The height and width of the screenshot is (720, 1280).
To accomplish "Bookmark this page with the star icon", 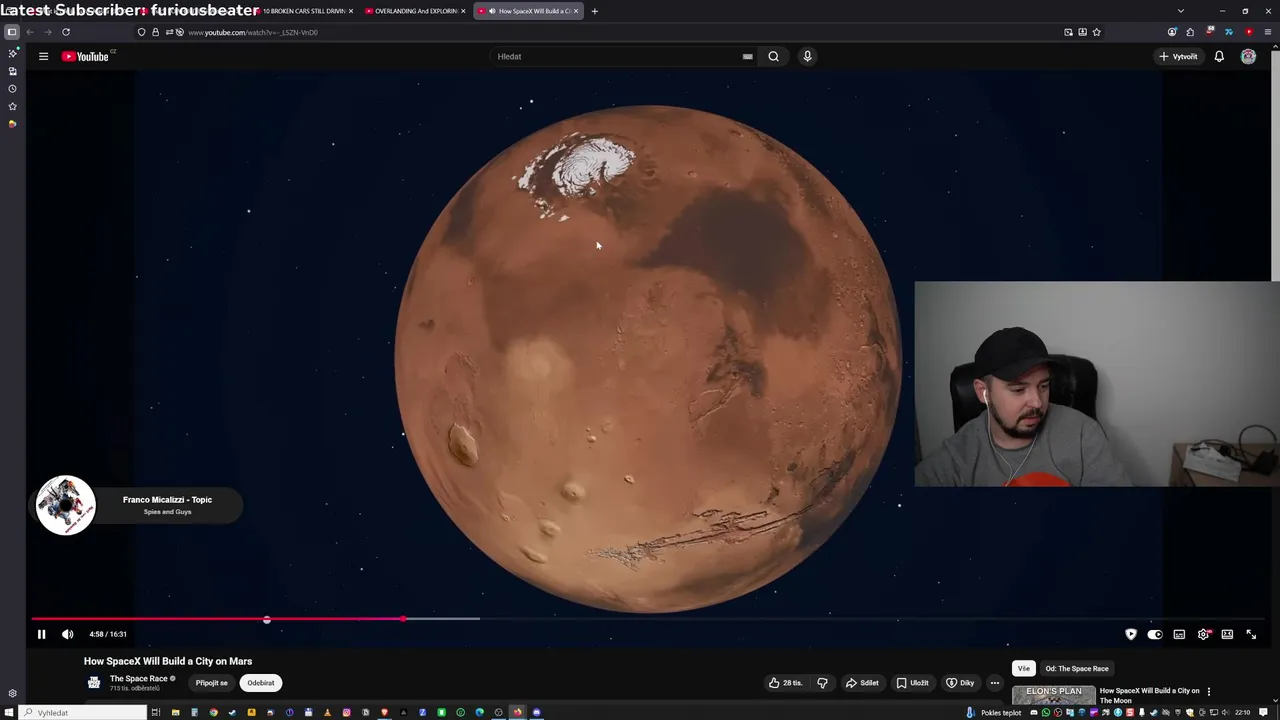I will [1097, 32].
